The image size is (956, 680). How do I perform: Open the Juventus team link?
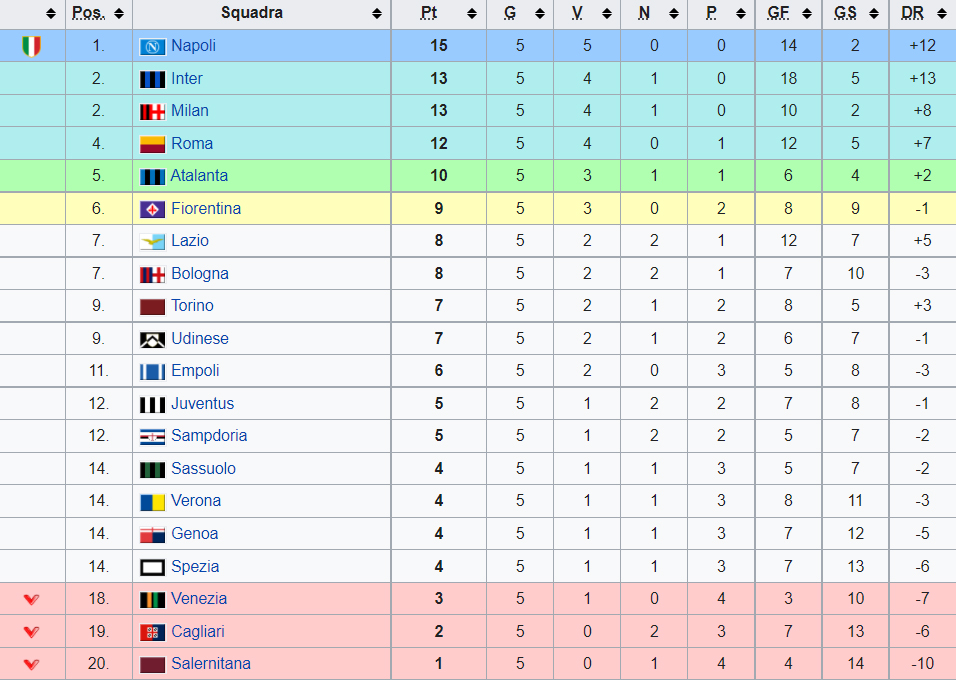click(202, 403)
